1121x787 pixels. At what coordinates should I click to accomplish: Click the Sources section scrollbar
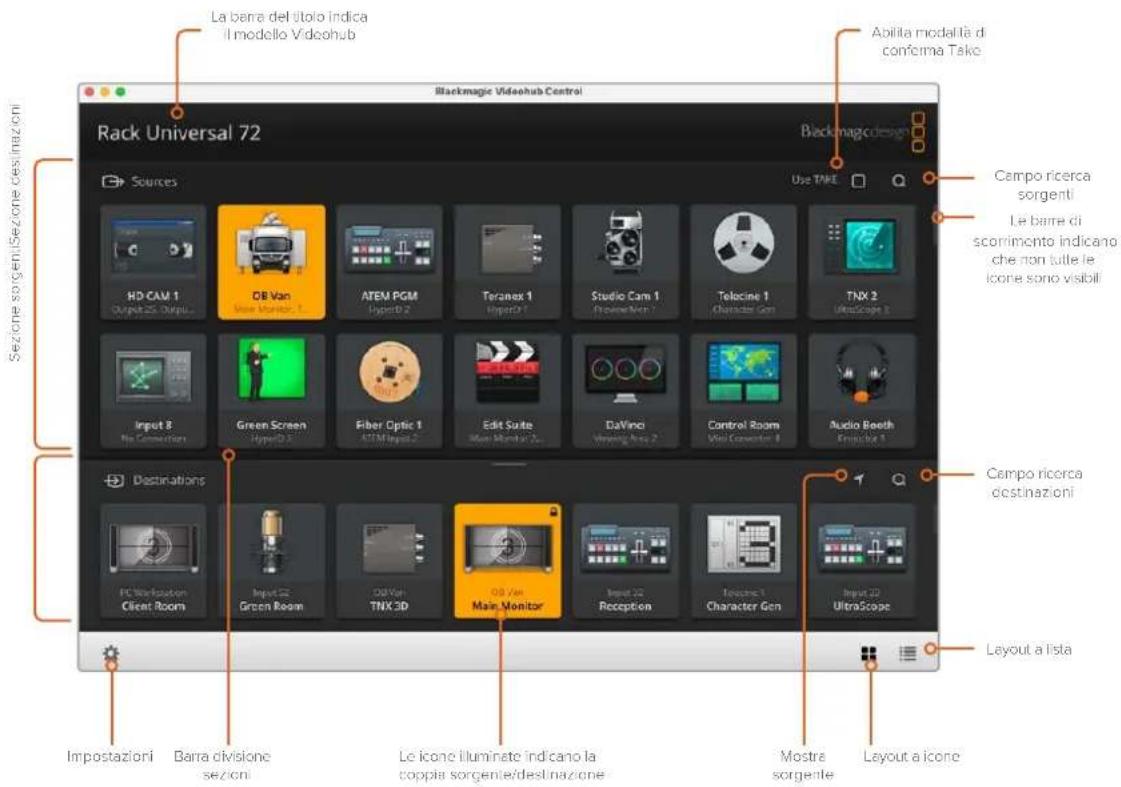(x=934, y=227)
